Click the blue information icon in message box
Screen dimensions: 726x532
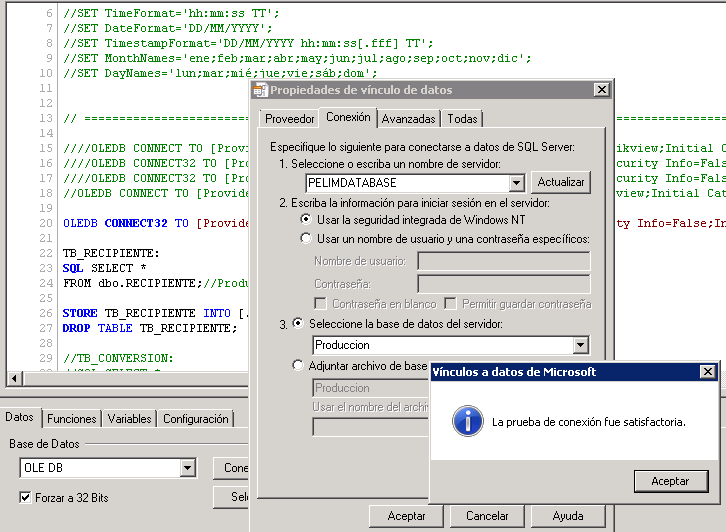click(468, 421)
